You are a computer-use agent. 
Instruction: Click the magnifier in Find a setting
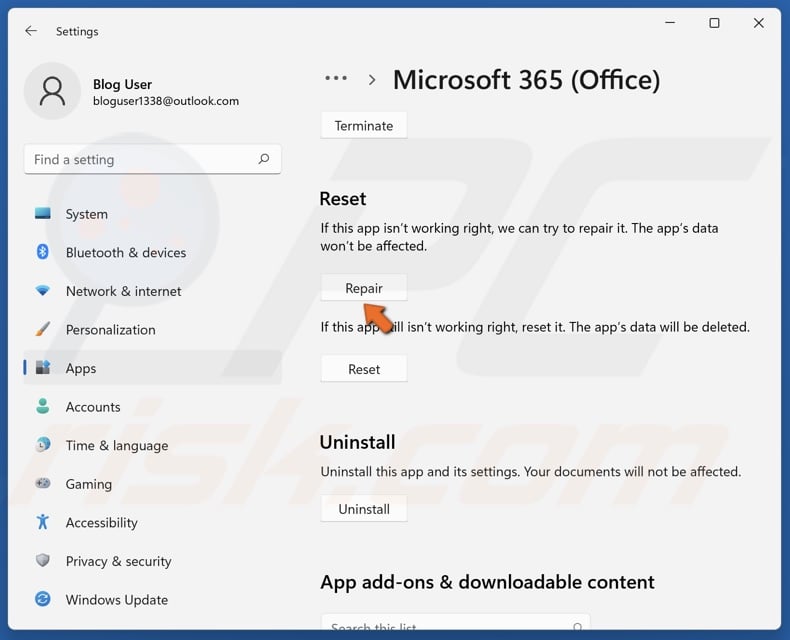tap(264, 159)
